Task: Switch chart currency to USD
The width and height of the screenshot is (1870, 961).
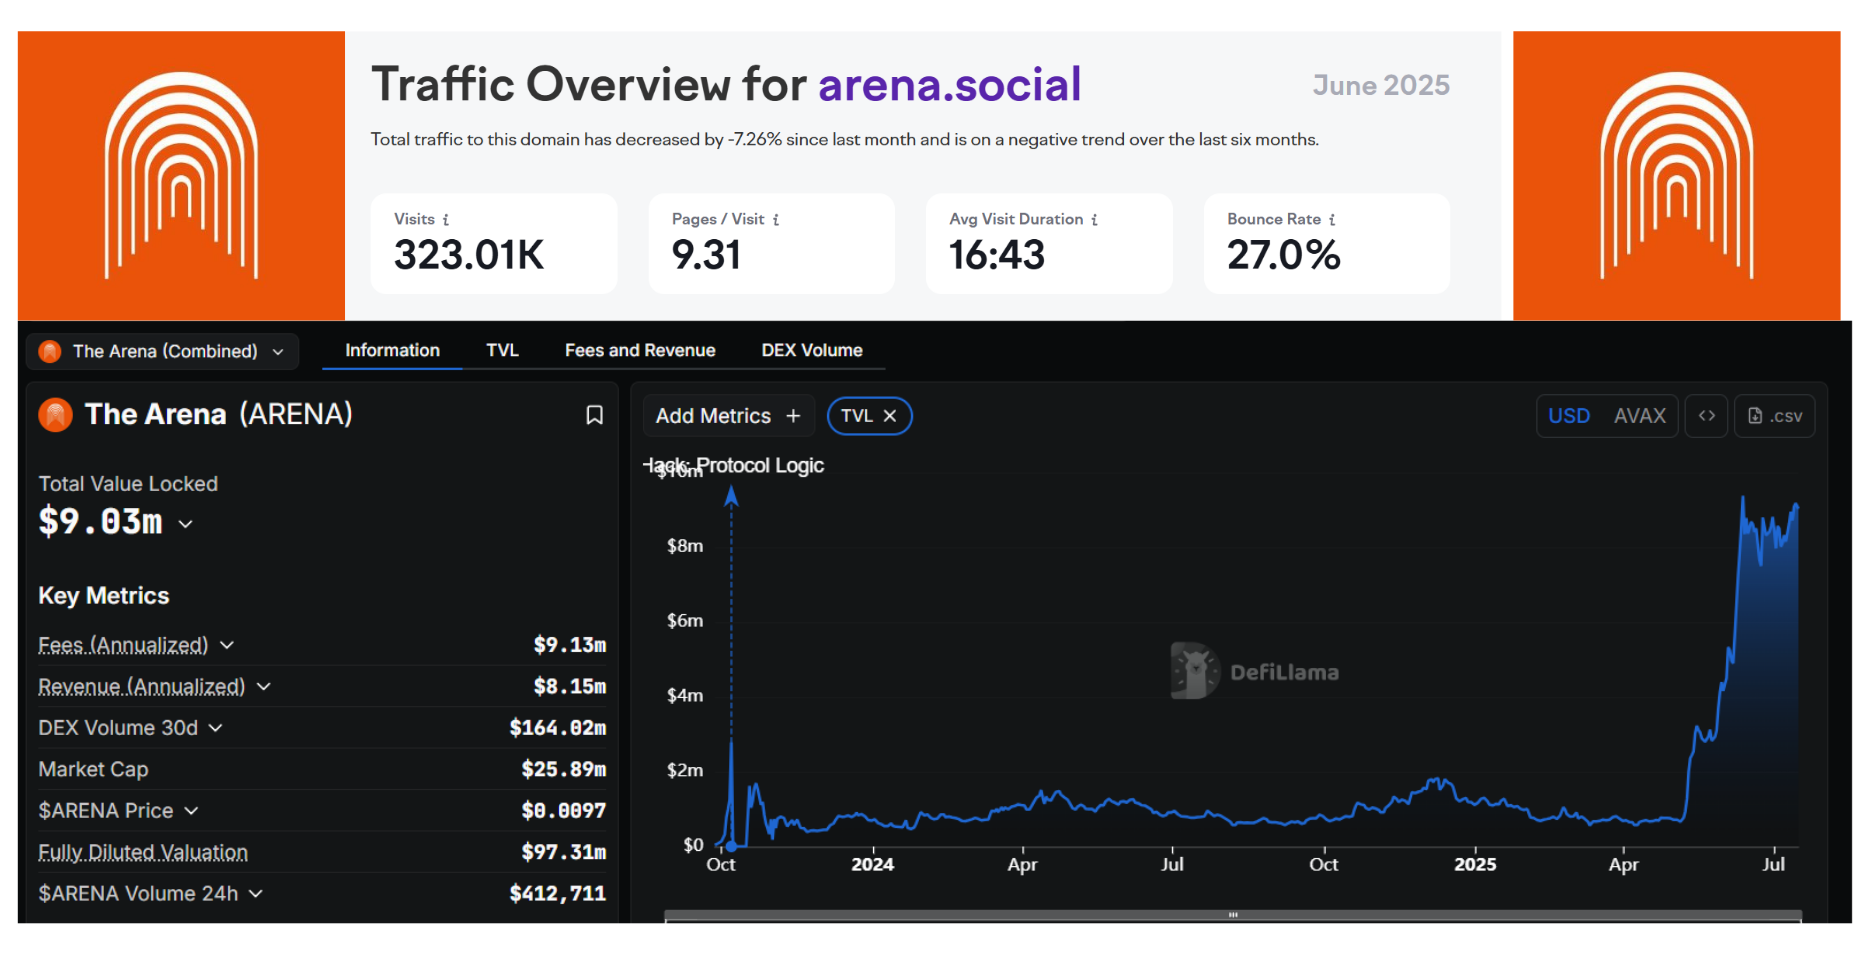Action: tap(1568, 416)
